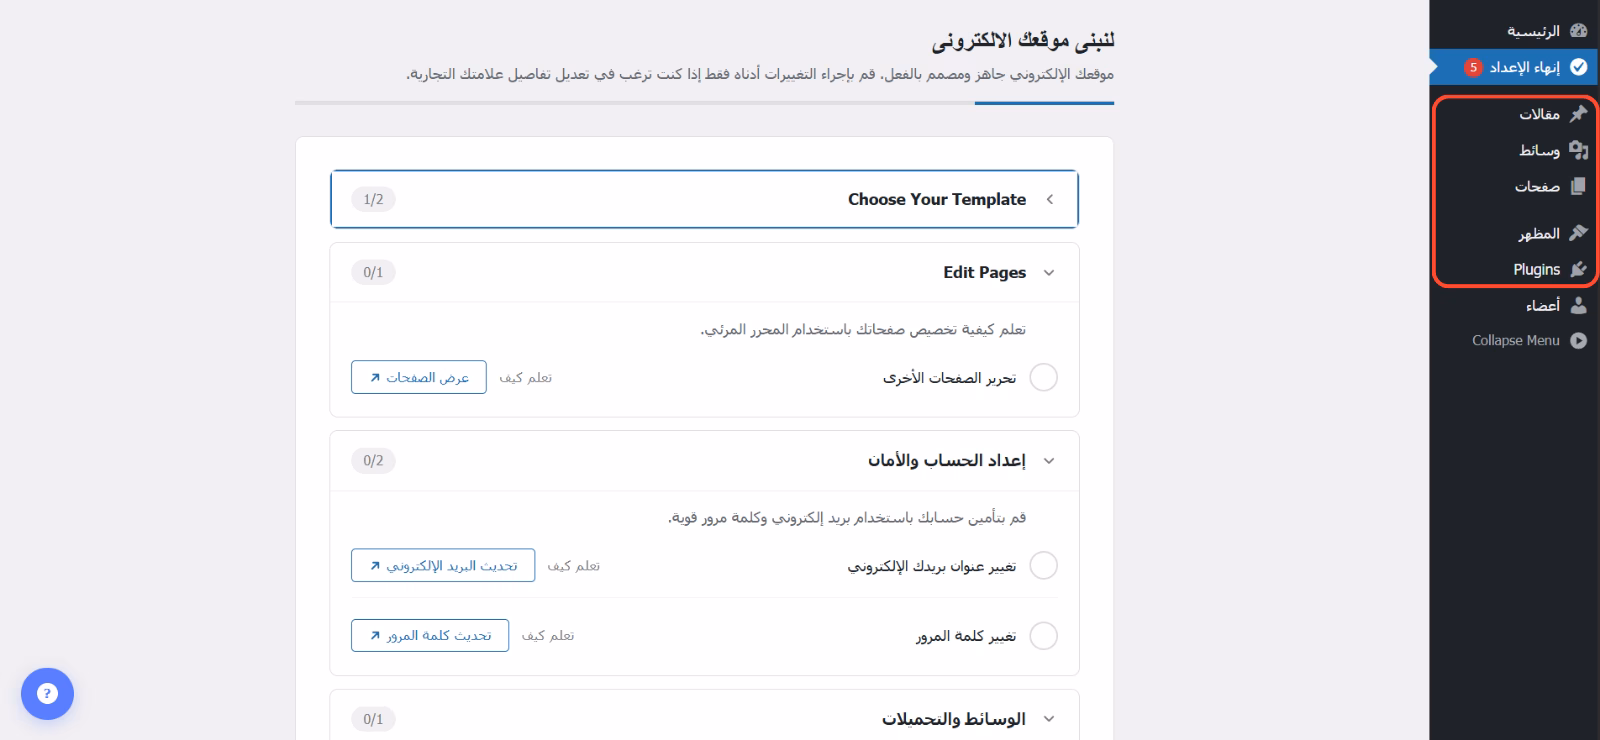Click the Plugins plug icon
The width and height of the screenshot is (1600, 740).
[x=1578, y=269]
